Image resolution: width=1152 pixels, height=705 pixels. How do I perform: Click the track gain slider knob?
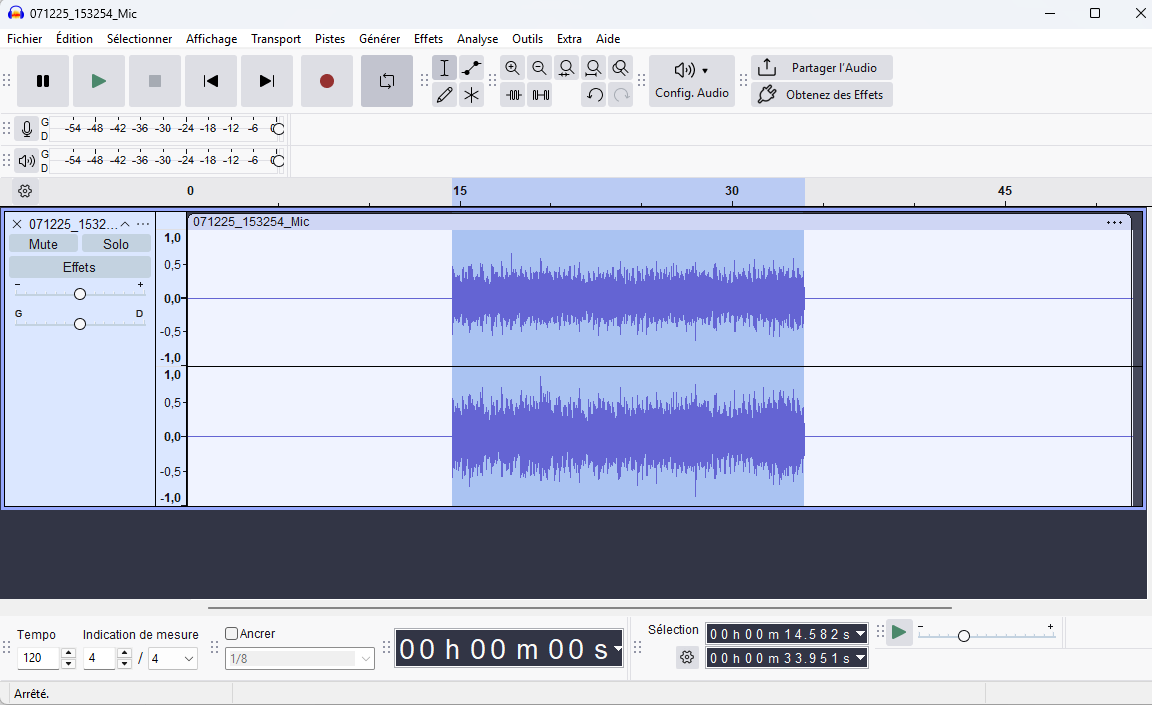pyautogui.click(x=80, y=293)
